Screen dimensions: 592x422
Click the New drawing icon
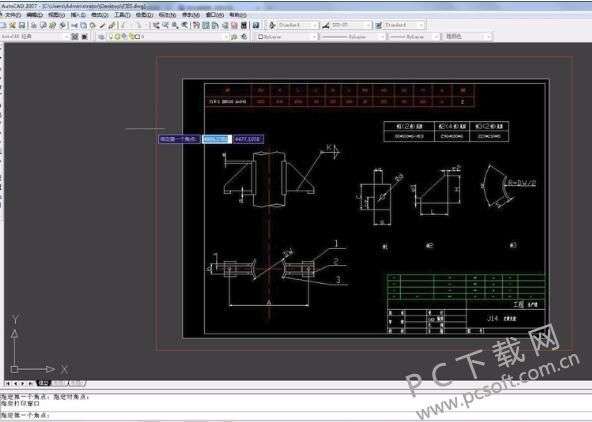(x=2, y=25)
